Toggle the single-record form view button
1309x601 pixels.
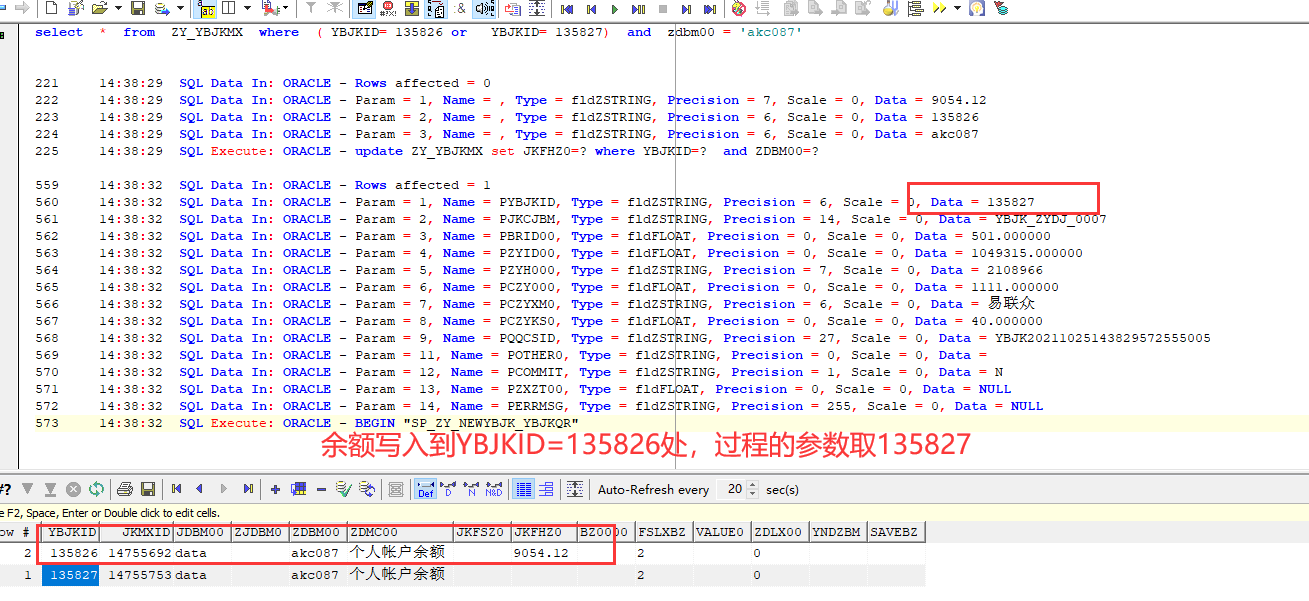(x=546, y=489)
